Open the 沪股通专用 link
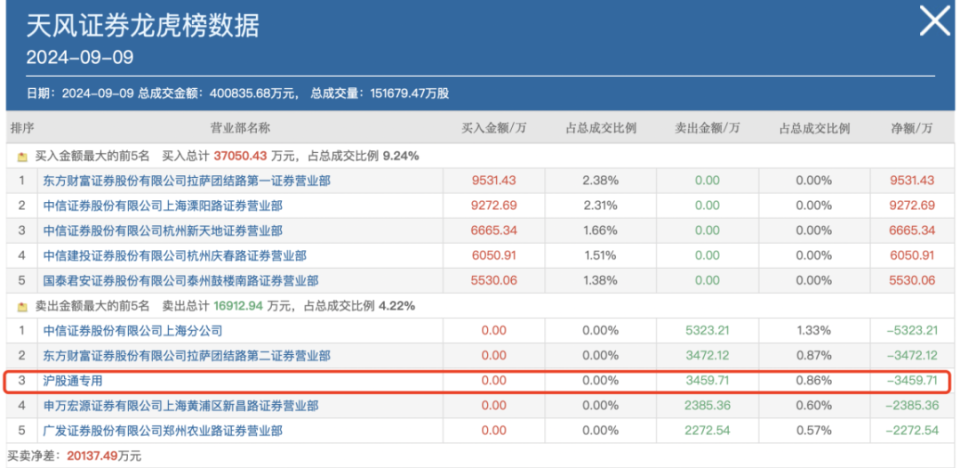 pos(73,381)
